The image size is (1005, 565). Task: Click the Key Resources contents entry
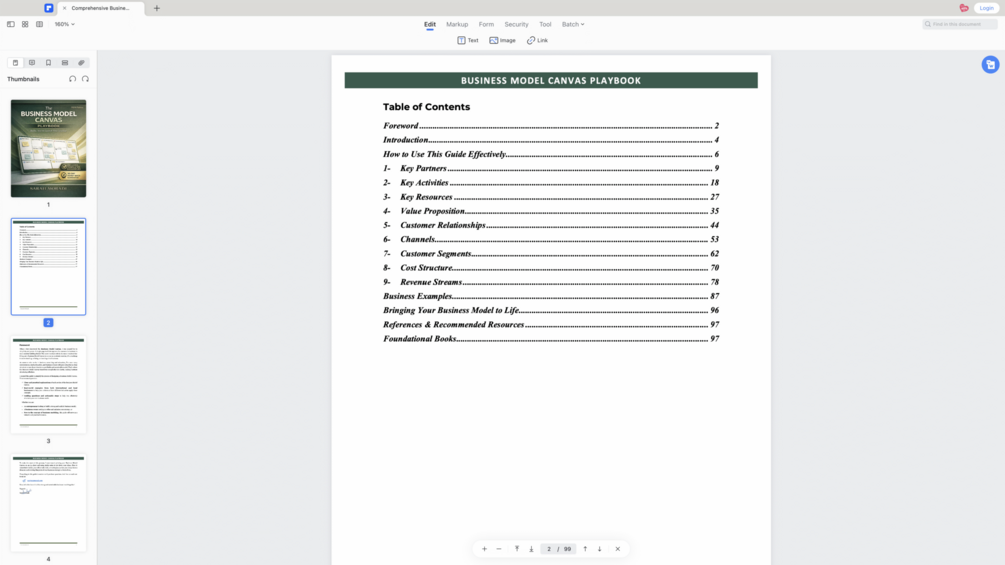(x=551, y=197)
